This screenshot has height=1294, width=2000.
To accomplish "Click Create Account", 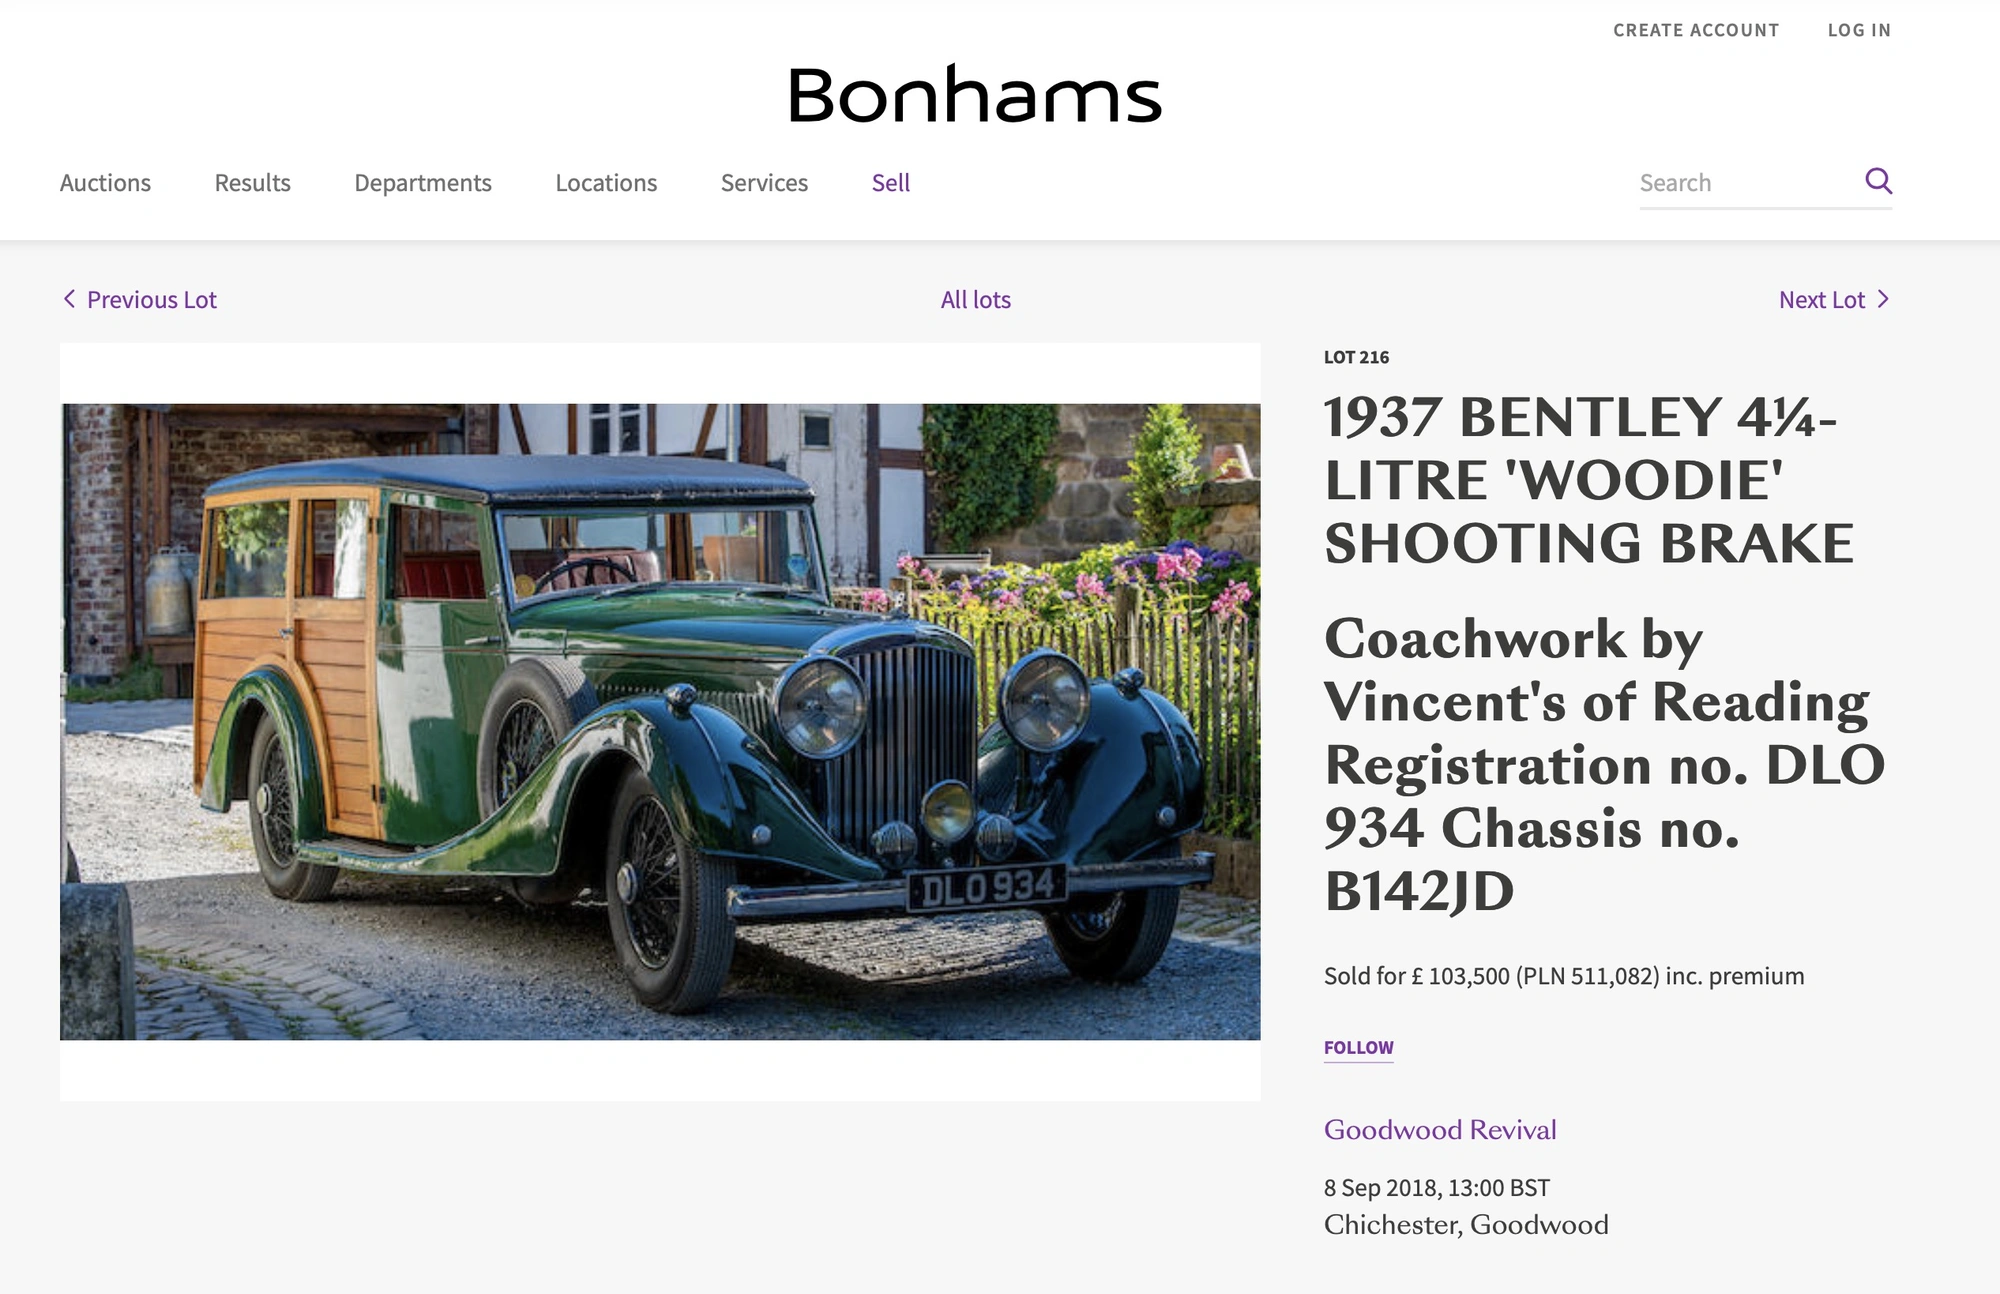I will click(x=1696, y=30).
